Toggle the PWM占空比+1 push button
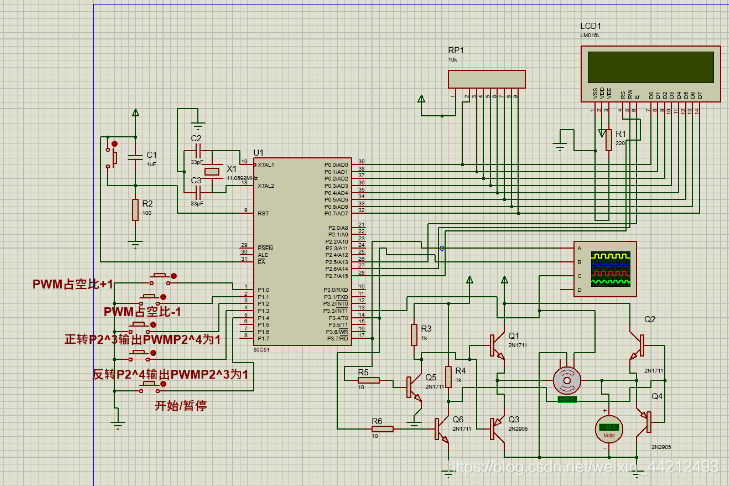Screen dimensions: 729x486 pos(161,277)
